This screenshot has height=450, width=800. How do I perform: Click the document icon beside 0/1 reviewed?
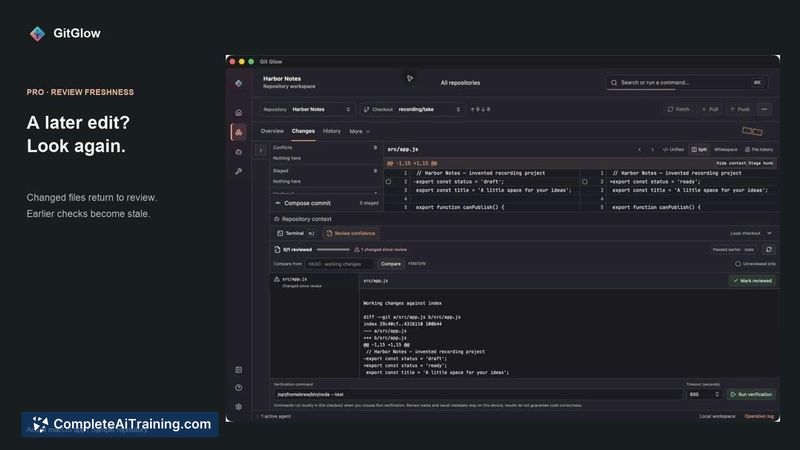point(277,249)
